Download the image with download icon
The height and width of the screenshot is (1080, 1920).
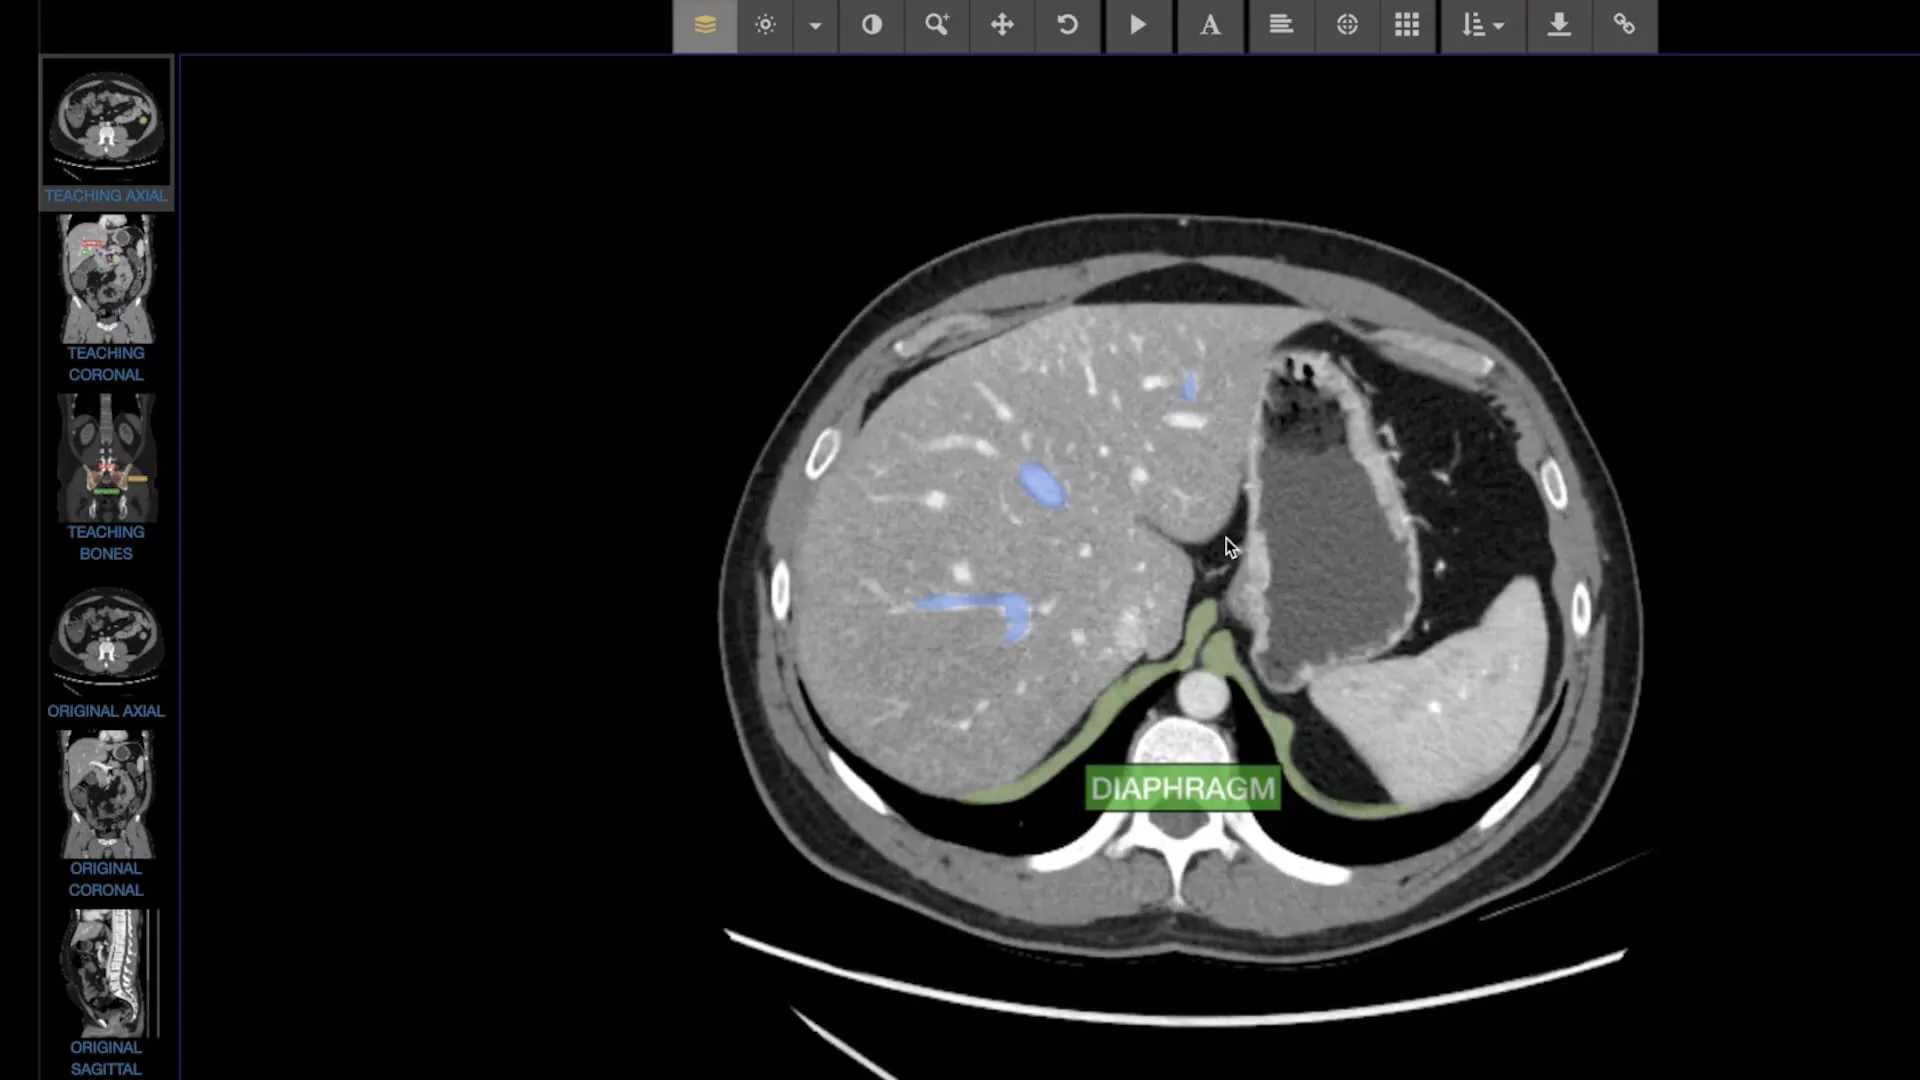(1559, 25)
